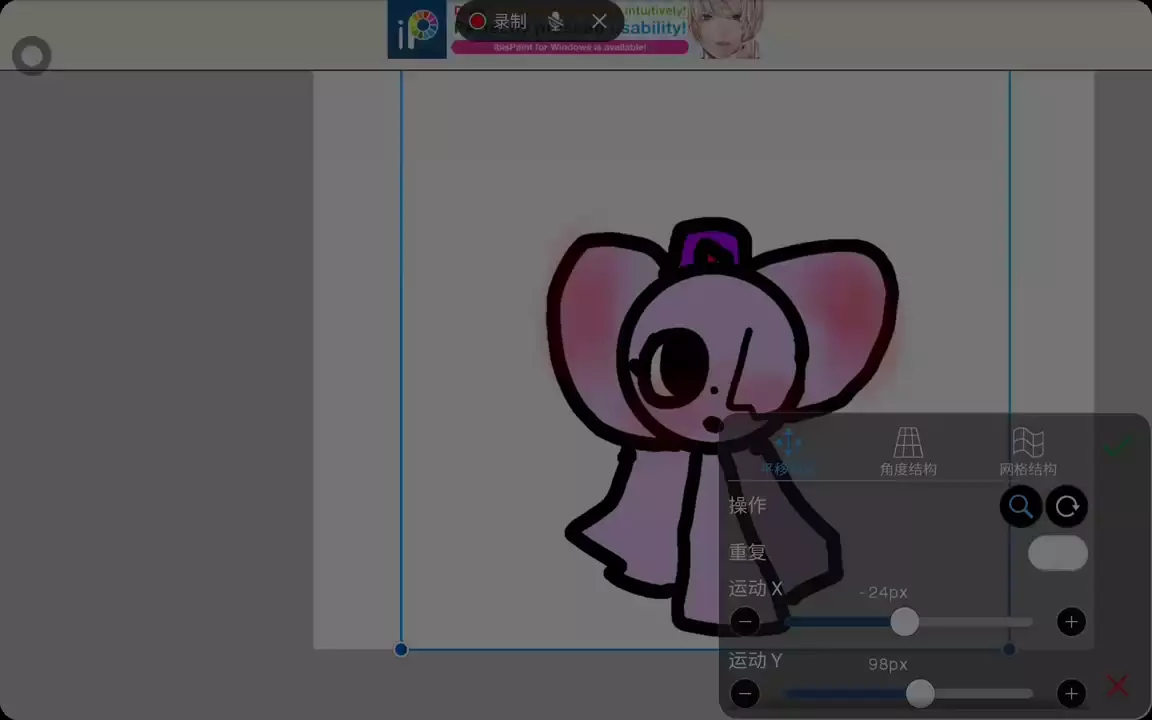Click the magnifier operation icon
1152x720 pixels.
[x=1020, y=506]
